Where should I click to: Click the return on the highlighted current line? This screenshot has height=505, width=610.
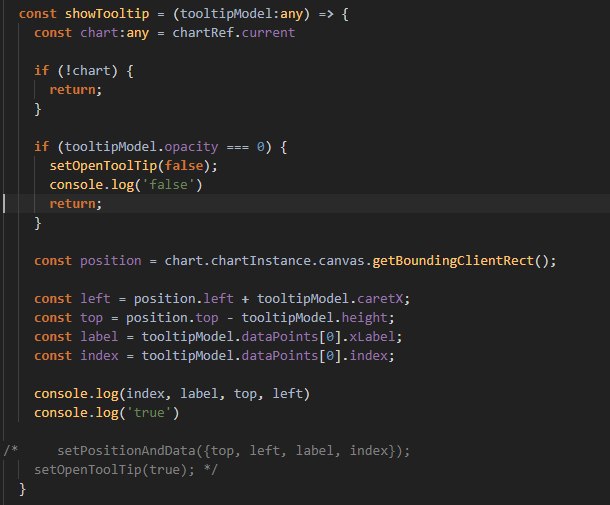point(75,204)
